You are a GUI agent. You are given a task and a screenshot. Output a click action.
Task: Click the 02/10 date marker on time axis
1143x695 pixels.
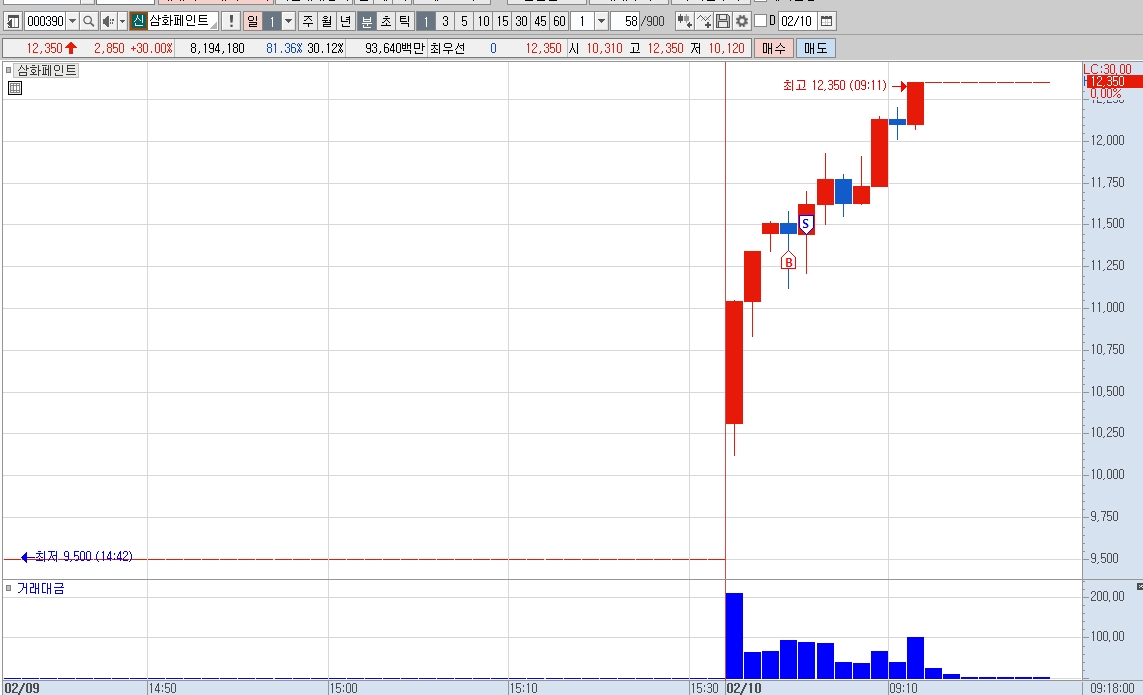tap(744, 688)
